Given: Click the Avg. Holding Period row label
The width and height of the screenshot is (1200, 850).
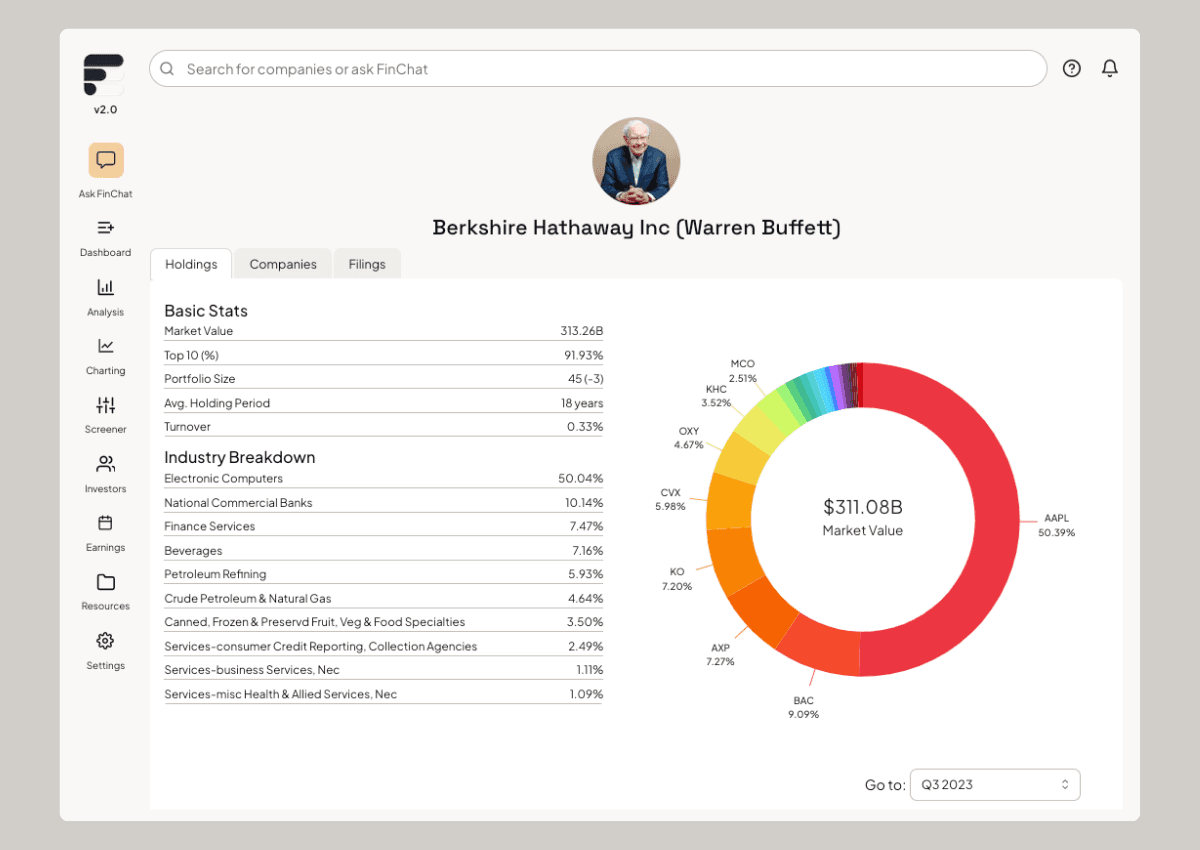Looking at the screenshot, I should (x=217, y=403).
